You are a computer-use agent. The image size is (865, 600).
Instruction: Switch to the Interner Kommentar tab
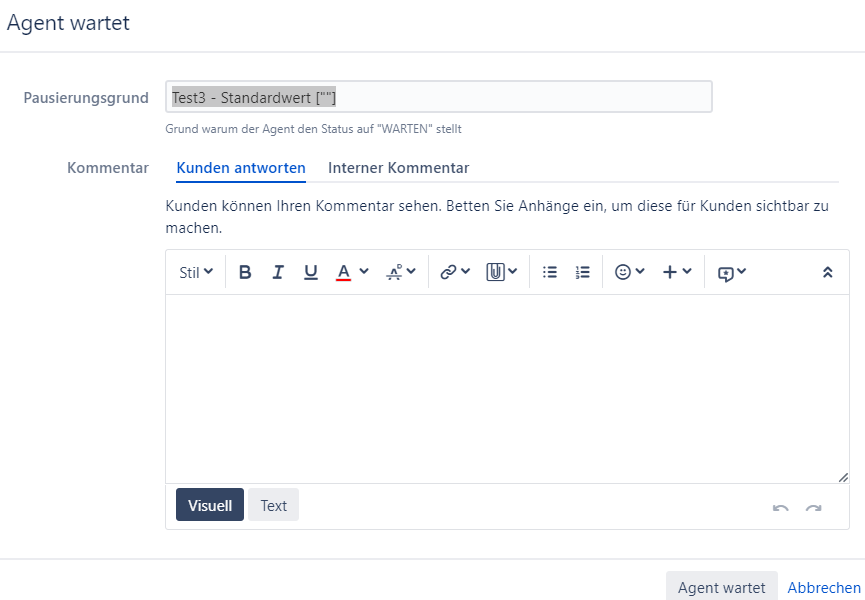pyautogui.click(x=398, y=168)
